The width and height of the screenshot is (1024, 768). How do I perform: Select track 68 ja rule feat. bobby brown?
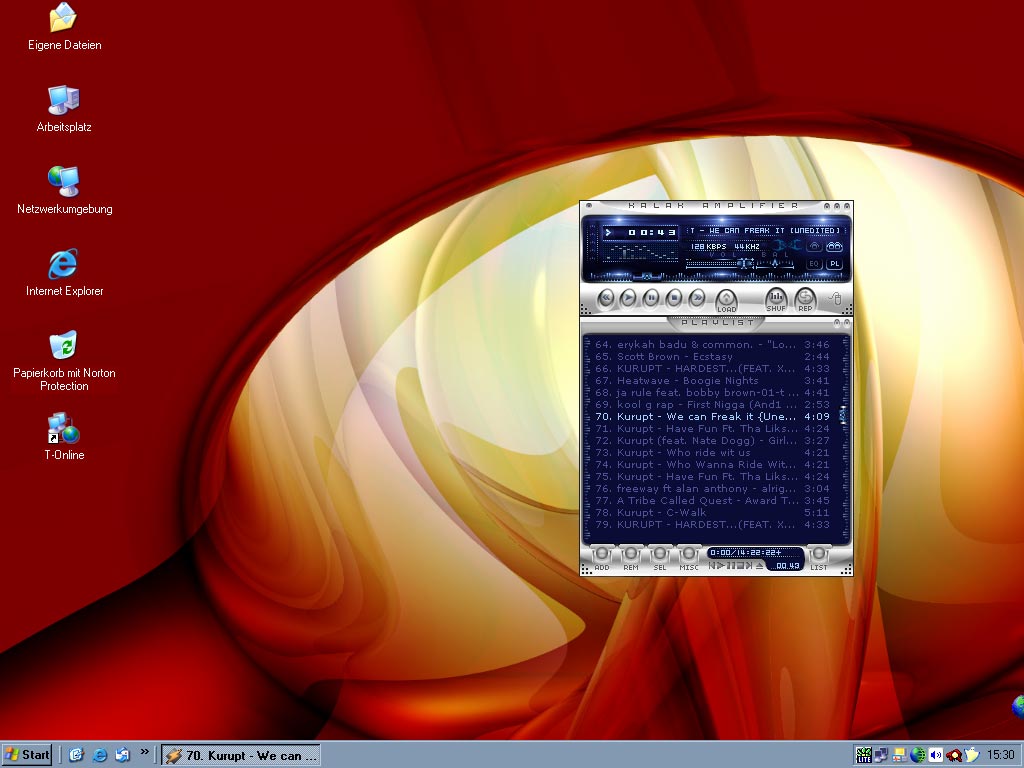[712, 392]
